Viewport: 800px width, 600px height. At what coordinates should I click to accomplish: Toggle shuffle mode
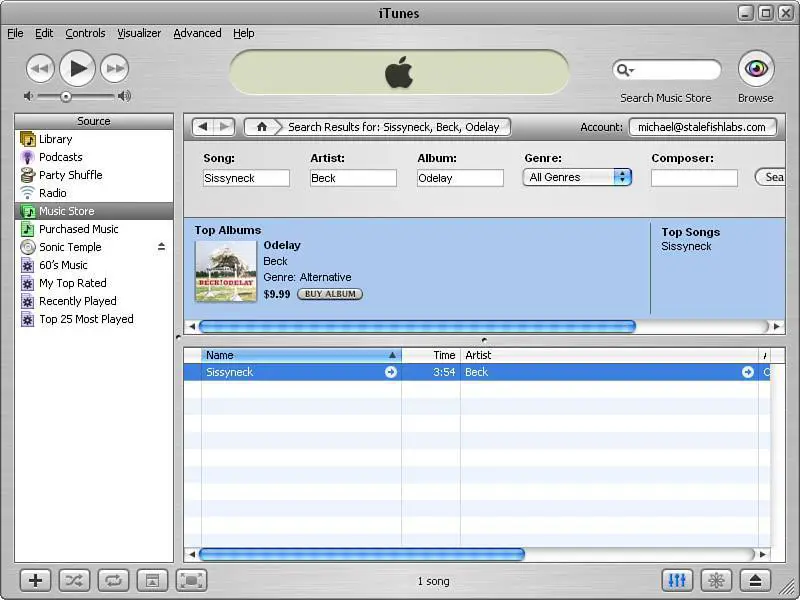74,580
